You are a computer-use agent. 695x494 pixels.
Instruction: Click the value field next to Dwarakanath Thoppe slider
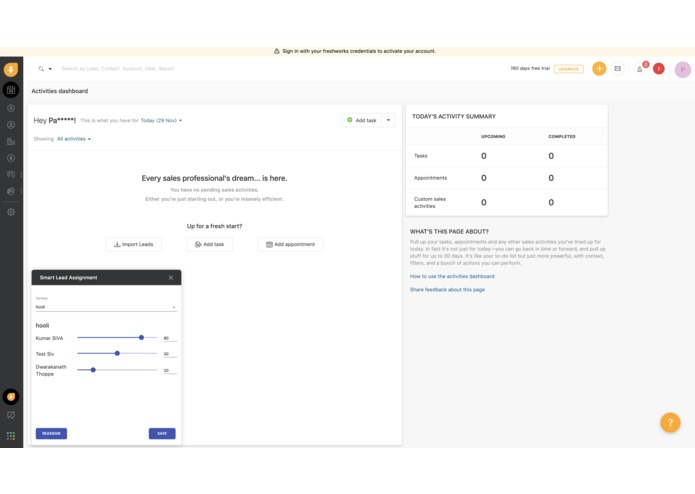[170, 370]
